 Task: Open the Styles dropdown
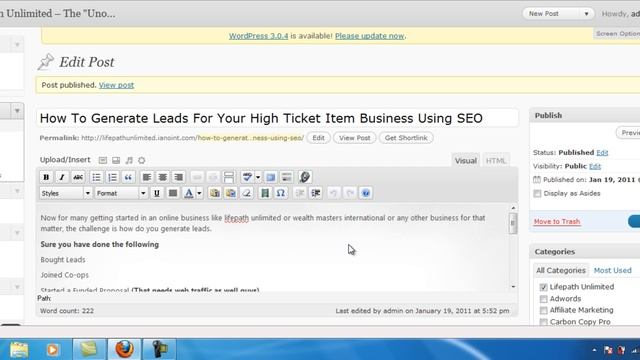coord(65,193)
